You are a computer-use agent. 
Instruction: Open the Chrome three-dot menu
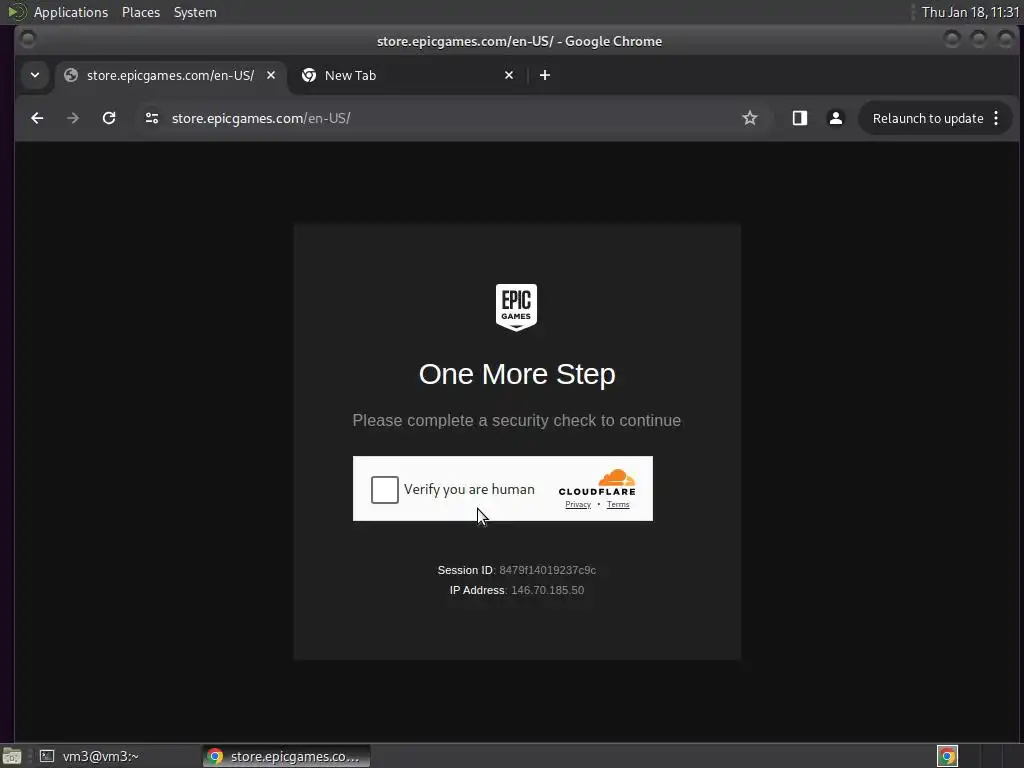996,118
